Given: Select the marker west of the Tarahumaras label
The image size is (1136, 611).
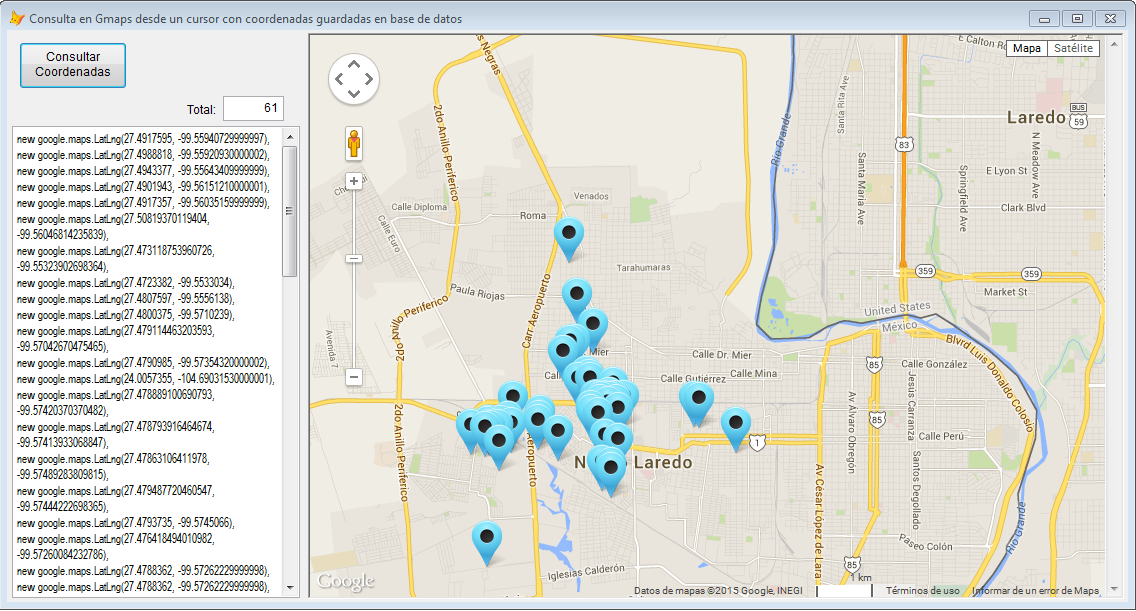Looking at the screenshot, I should coord(577,296).
